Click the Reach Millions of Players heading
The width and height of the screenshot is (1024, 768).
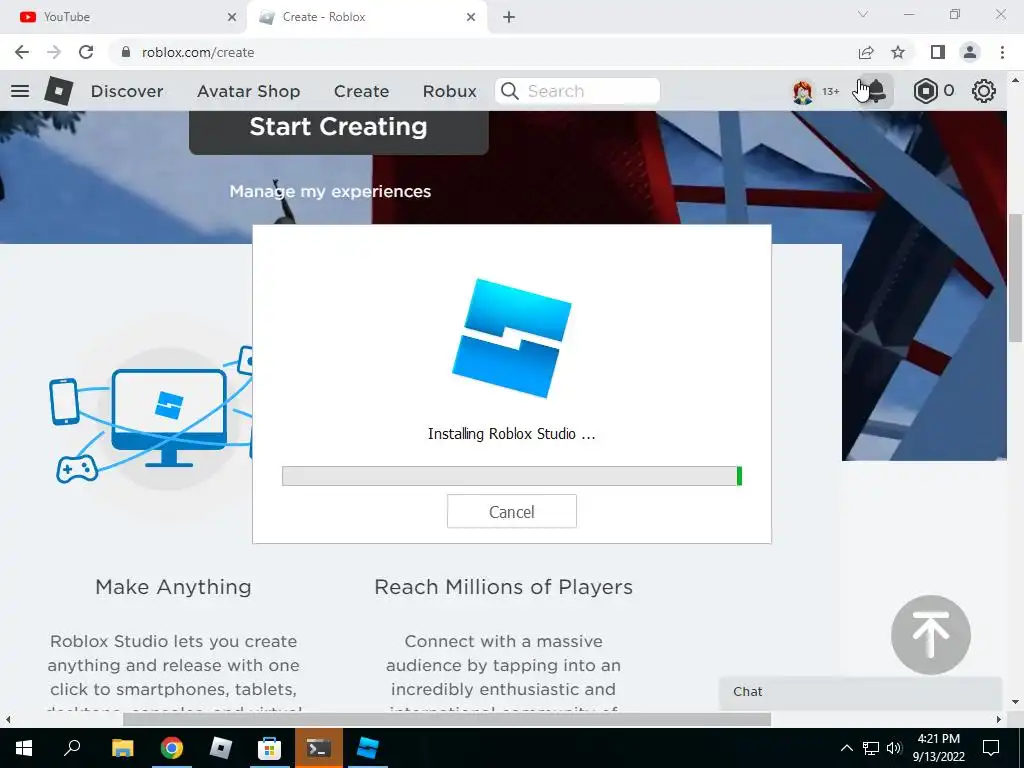tap(504, 587)
